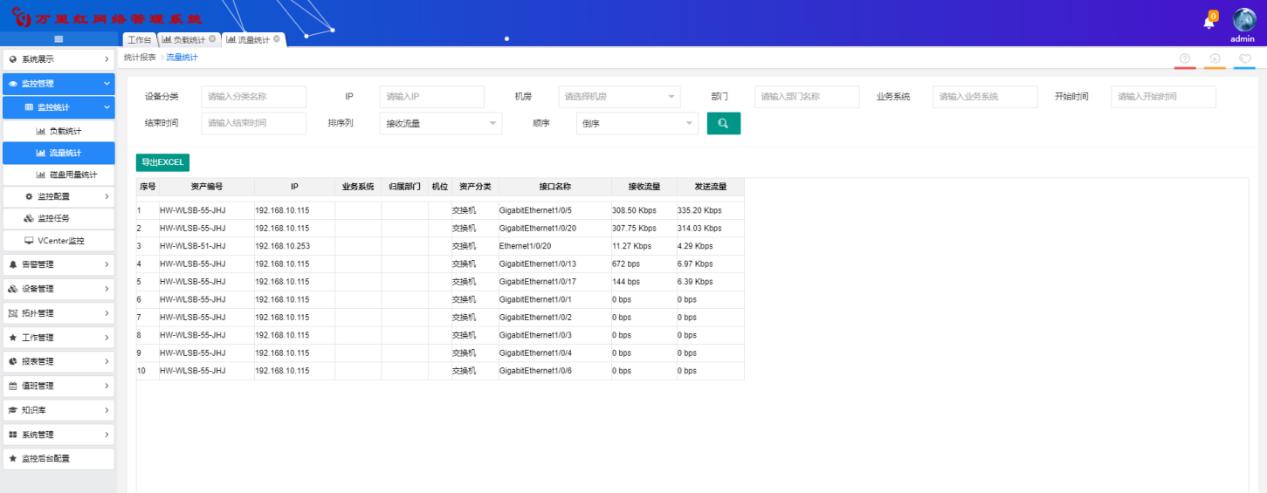Click the GigabitEthernet1/0/13 interface cell
1267x493 pixels.
[x=554, y=264]
